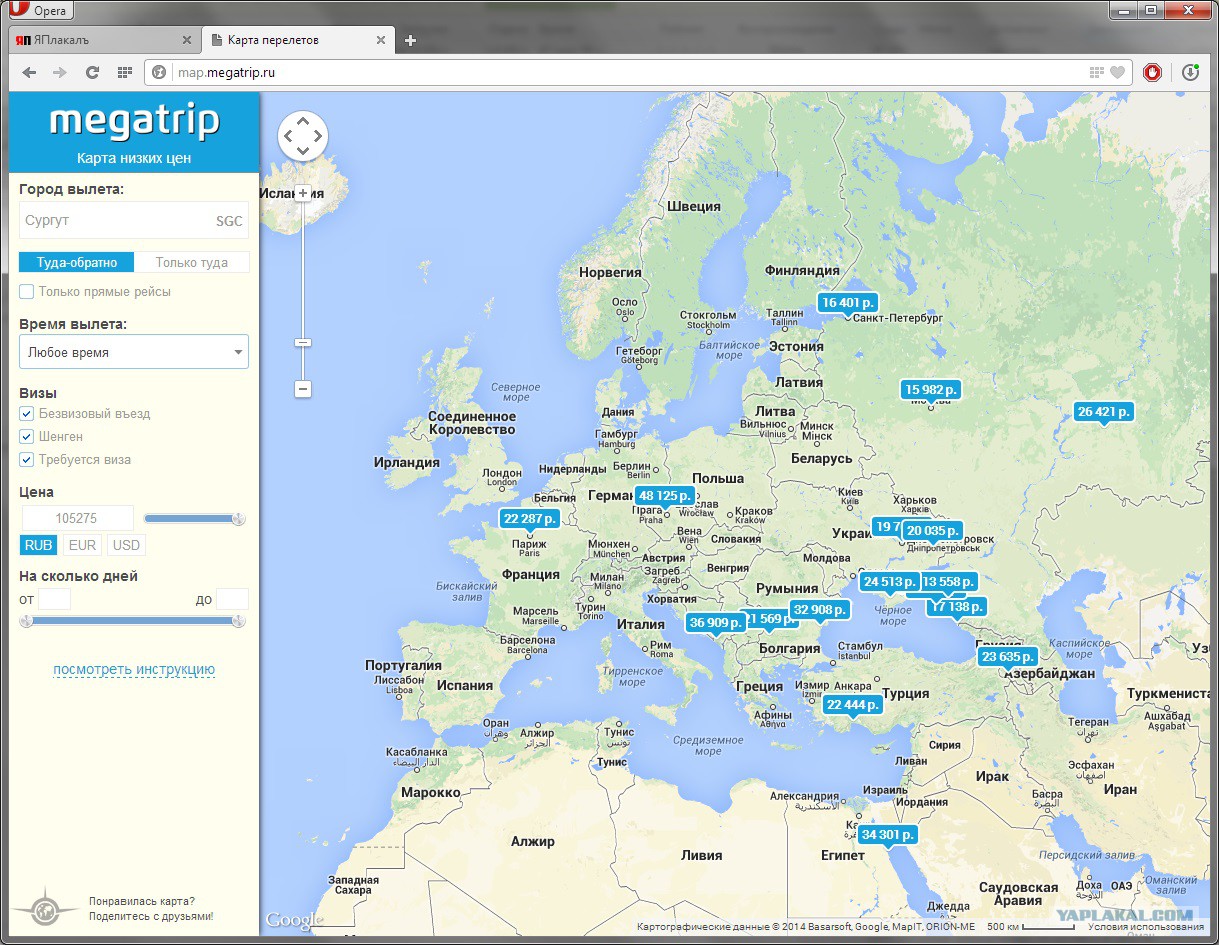Select the 22 444 р. Turkey price marker
Image resolution: width=1219 pixels, height=945 pixels.
(x=853, y=704)
